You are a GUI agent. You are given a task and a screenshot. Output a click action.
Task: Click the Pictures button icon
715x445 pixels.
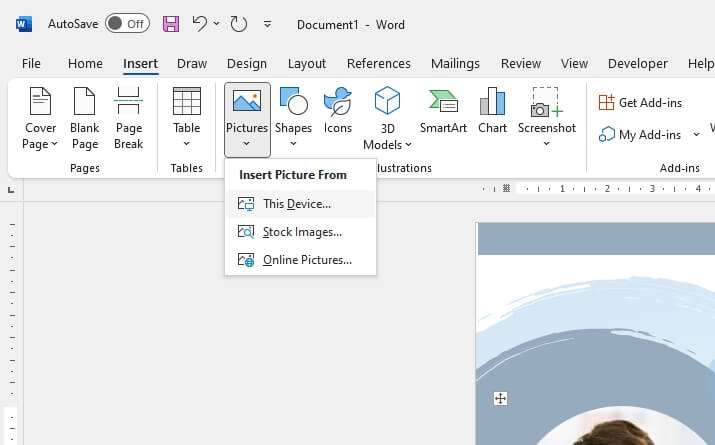tap(247, 101)
